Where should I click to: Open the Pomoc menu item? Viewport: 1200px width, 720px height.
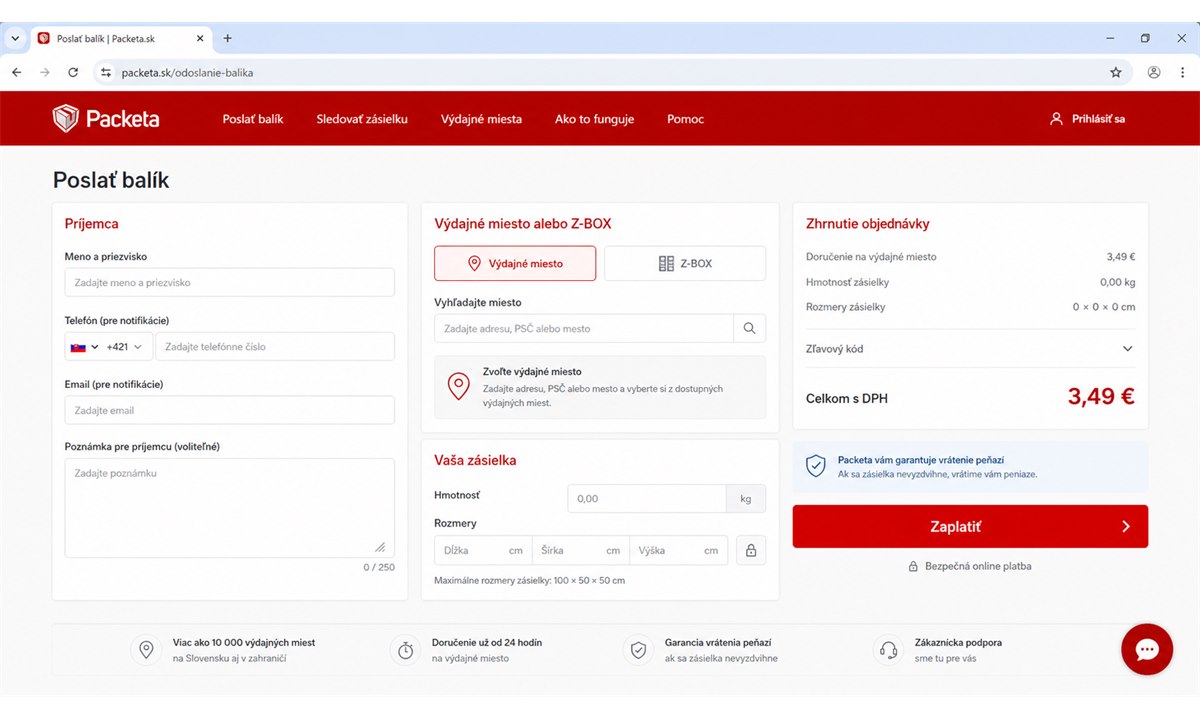tap(685, 119)
